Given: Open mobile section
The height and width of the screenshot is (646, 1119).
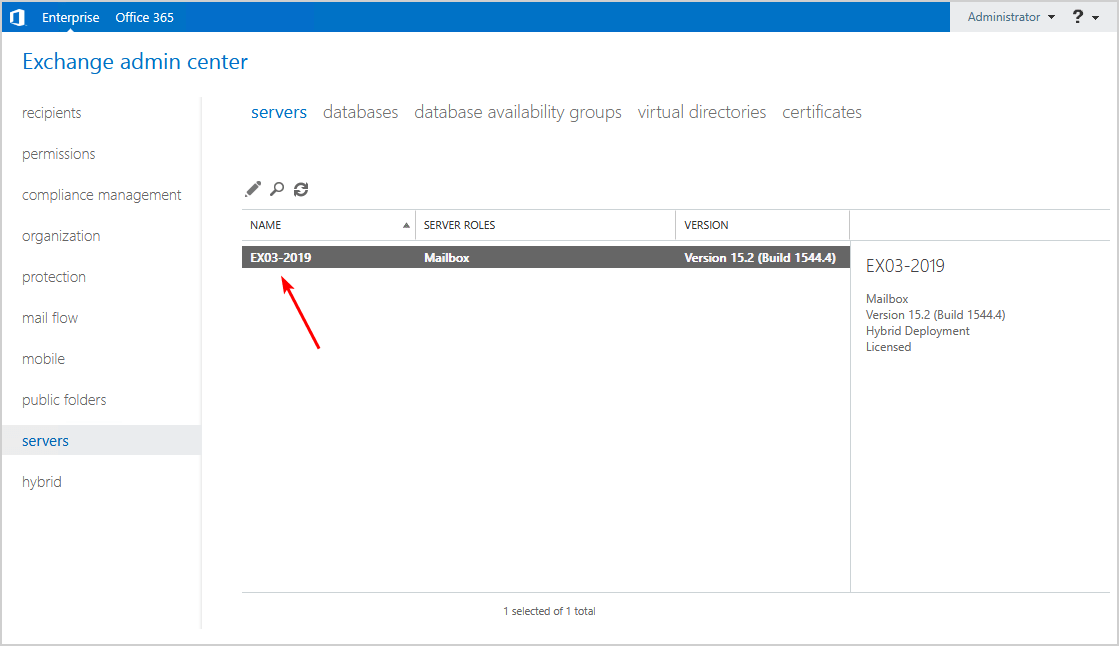Looking at the screenshot, I should click(x=44, y=359).
